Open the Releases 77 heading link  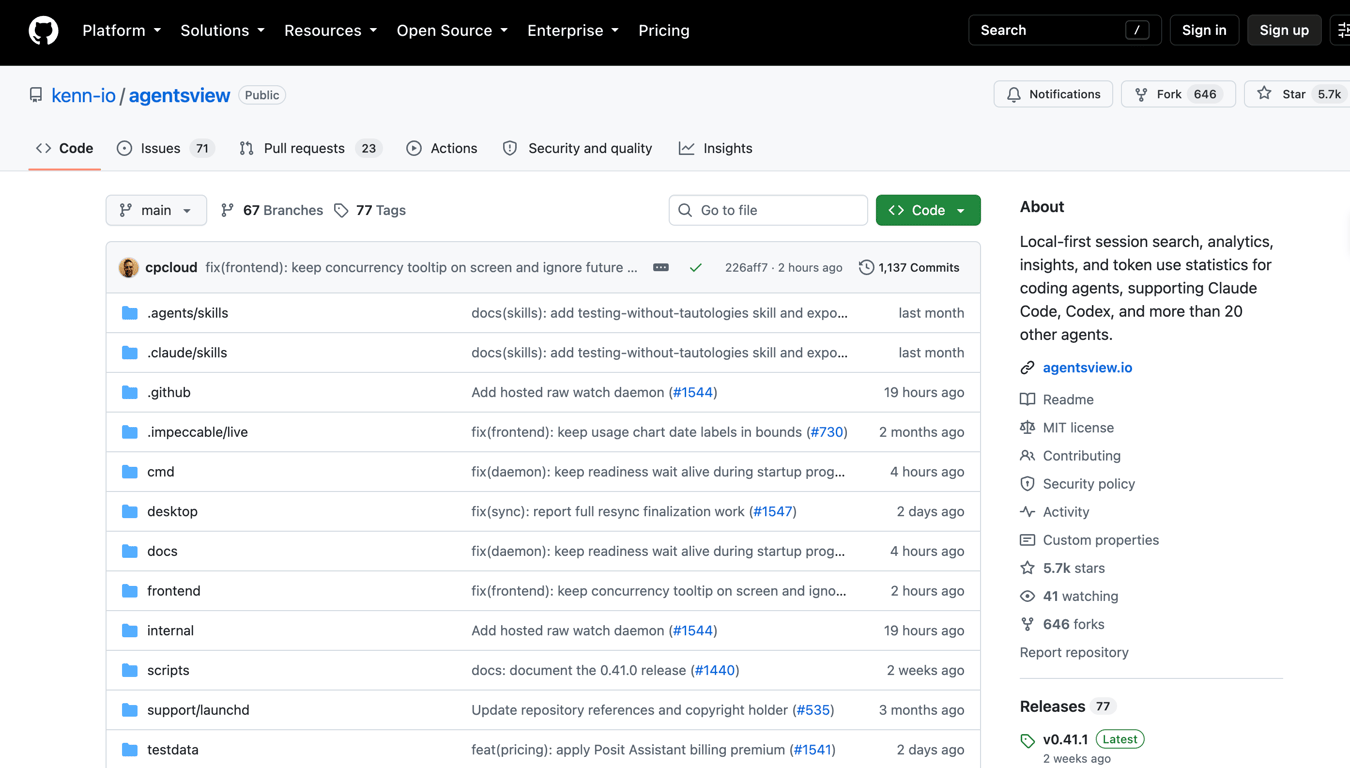[1067, 706]
